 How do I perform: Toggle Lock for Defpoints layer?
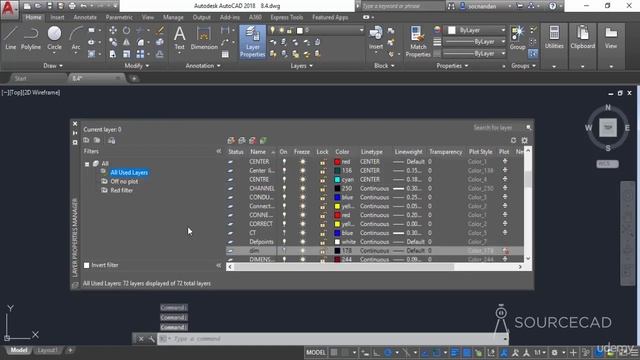pyautogui.click(x=322, y=242)
